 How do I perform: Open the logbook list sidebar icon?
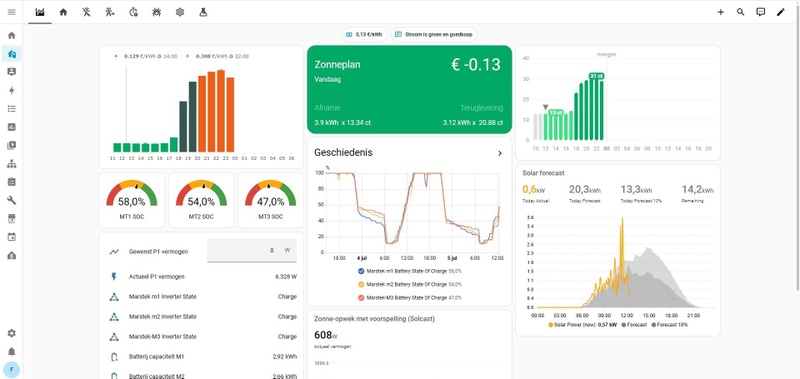point(12,109)
